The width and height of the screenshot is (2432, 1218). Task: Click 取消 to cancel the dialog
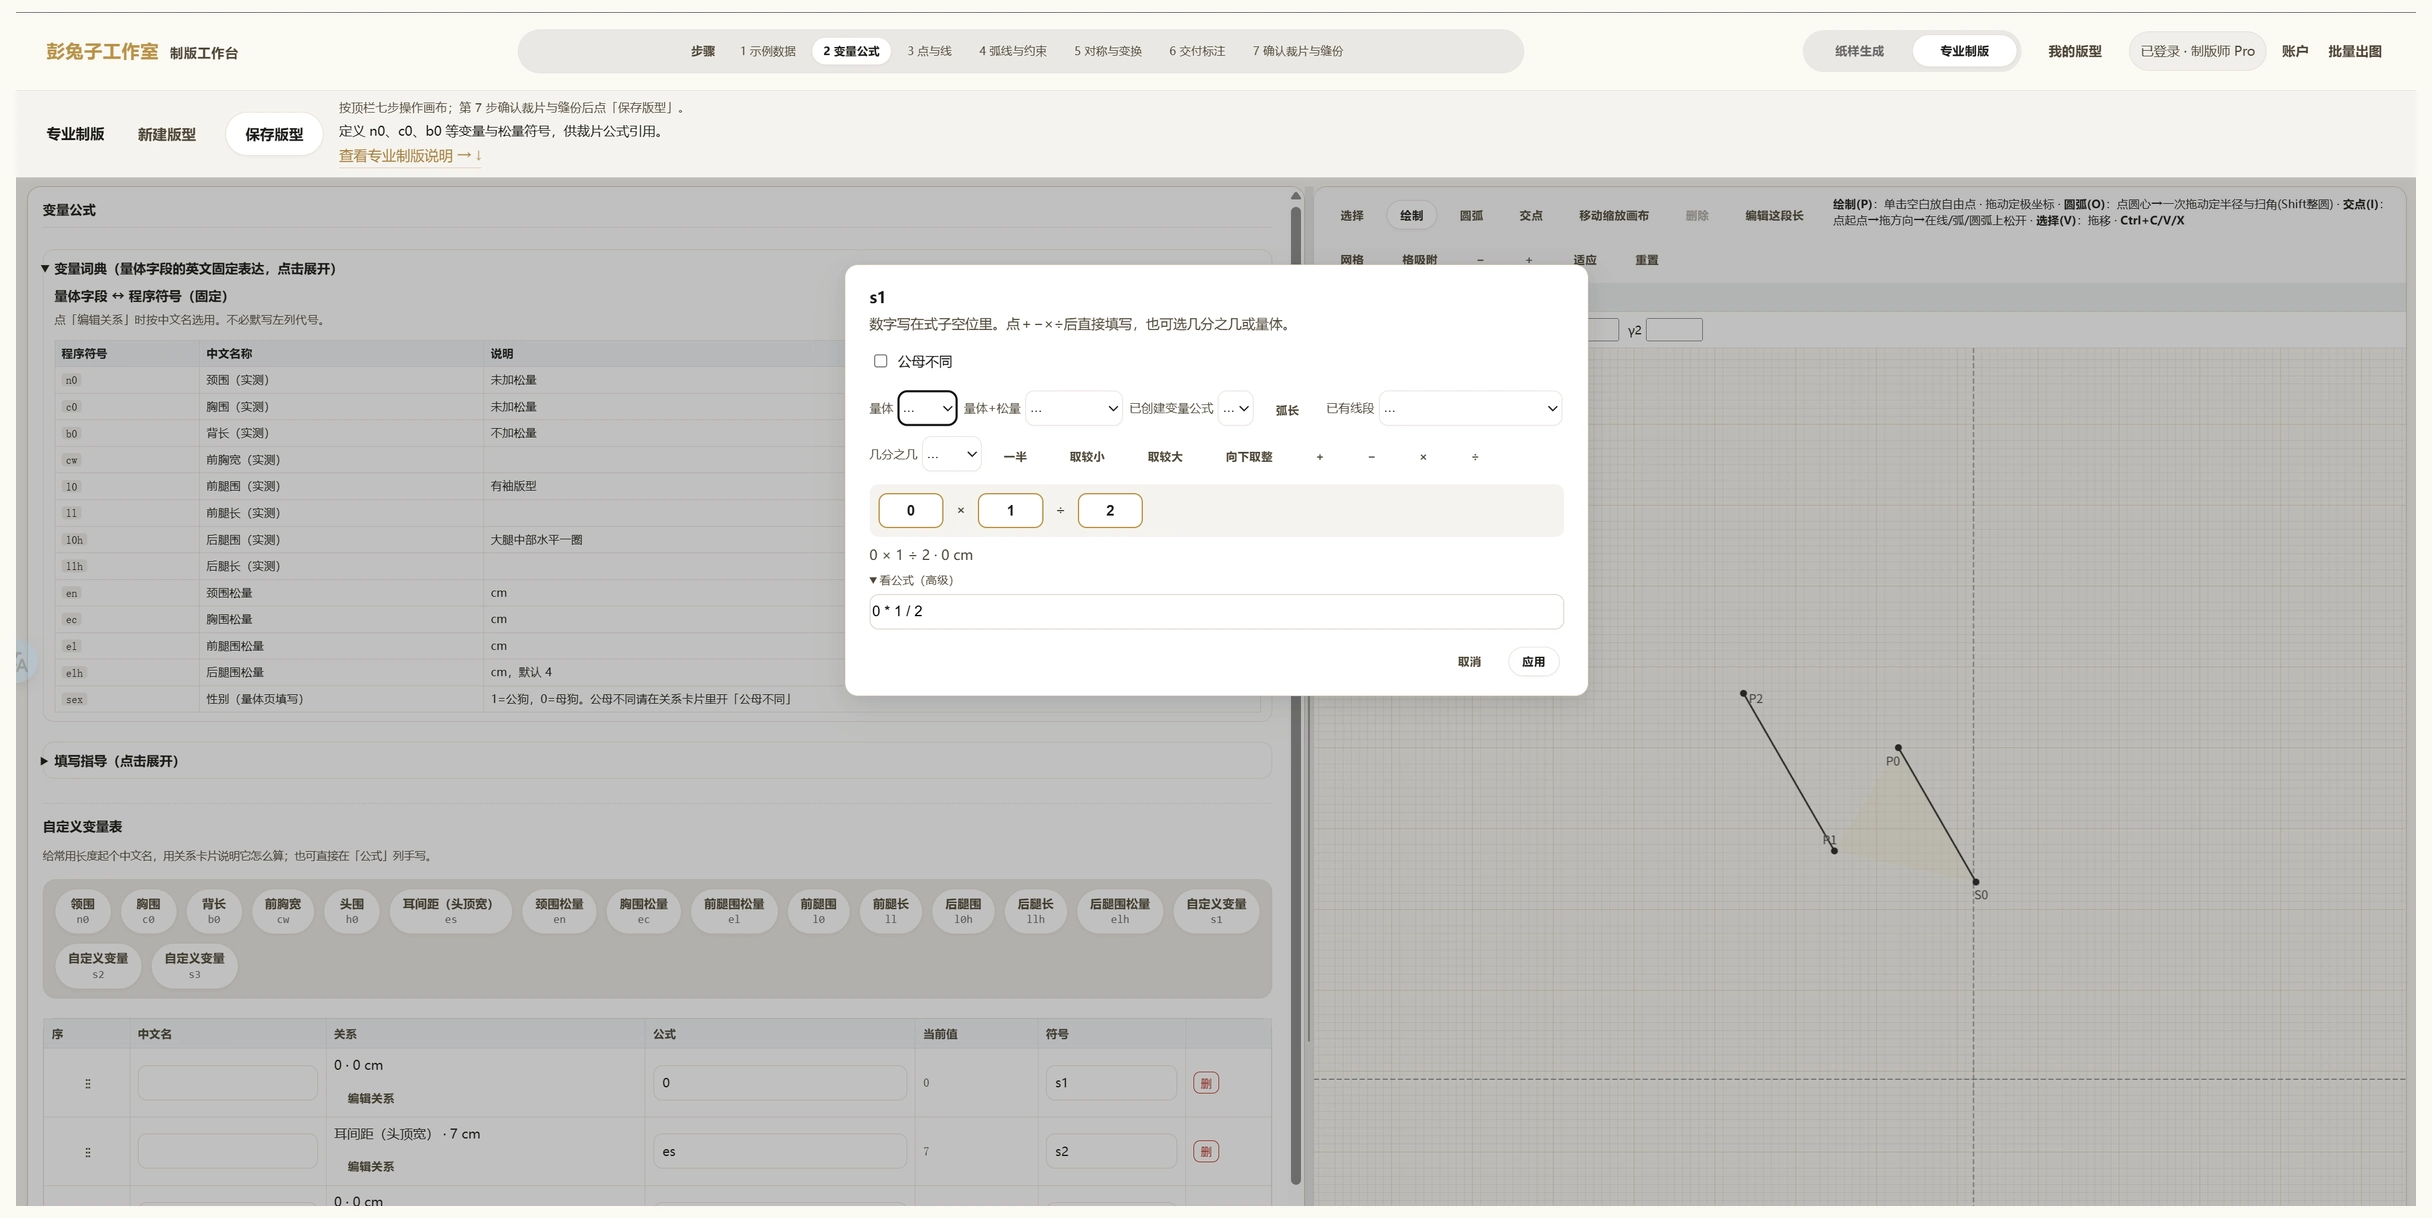pos(1469,662)
